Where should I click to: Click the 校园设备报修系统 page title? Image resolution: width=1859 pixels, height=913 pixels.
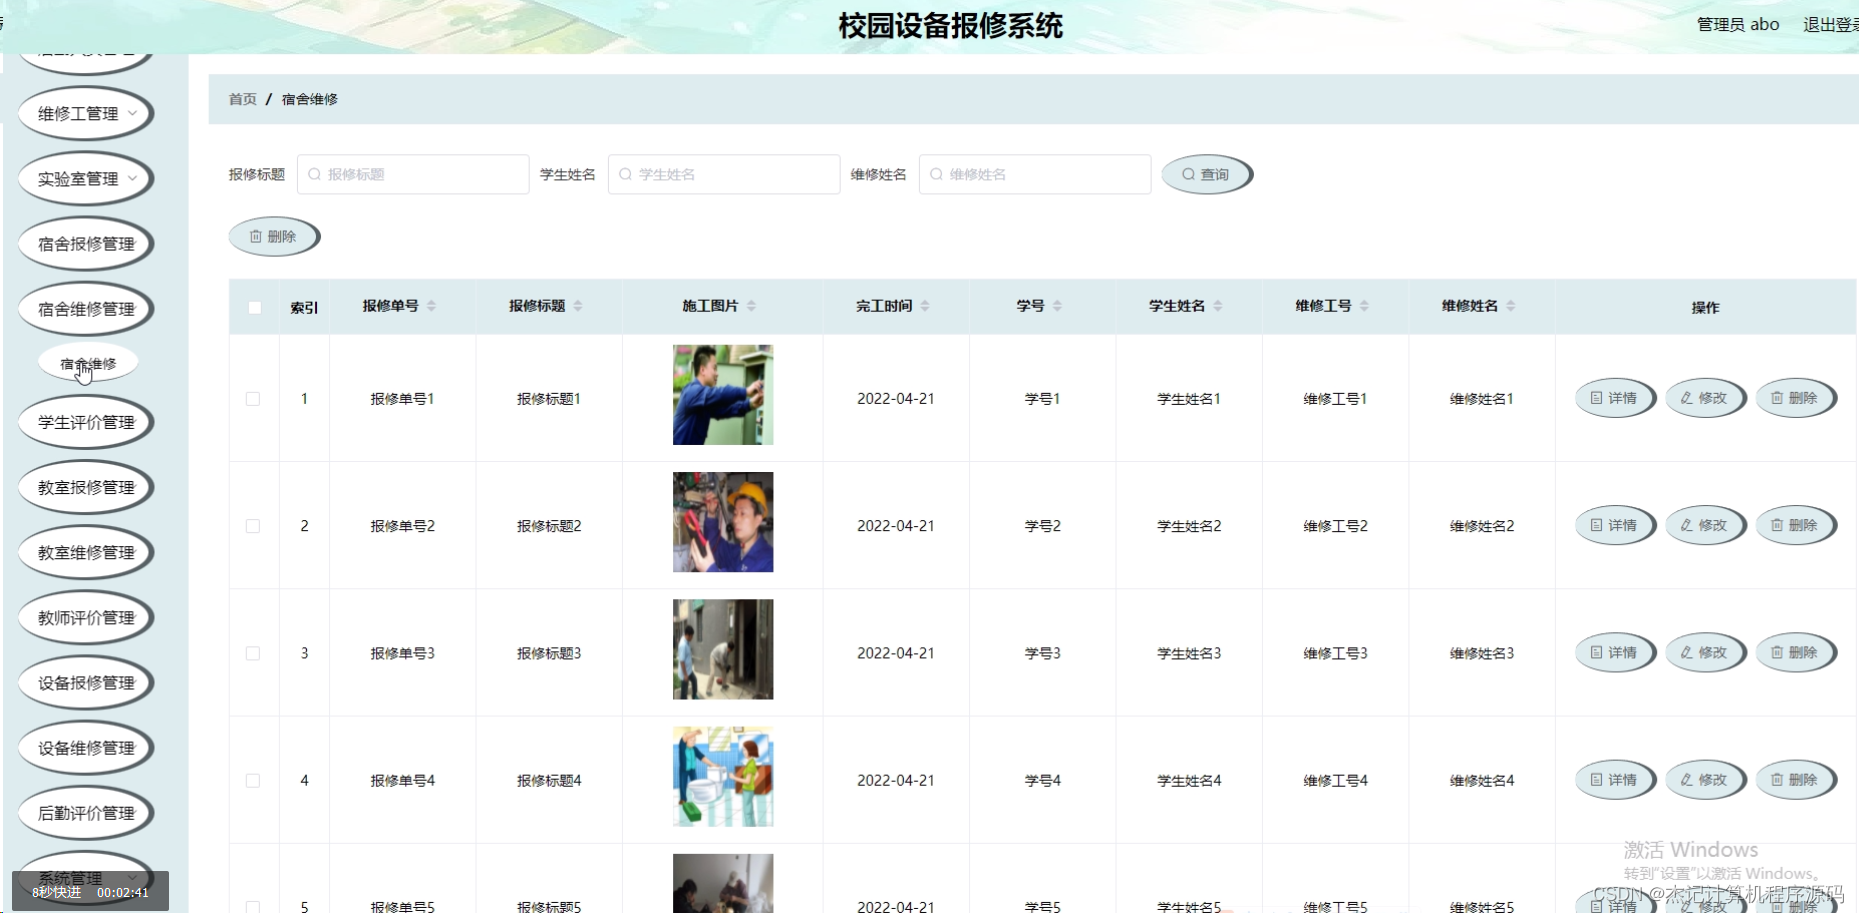click(951, 26)
